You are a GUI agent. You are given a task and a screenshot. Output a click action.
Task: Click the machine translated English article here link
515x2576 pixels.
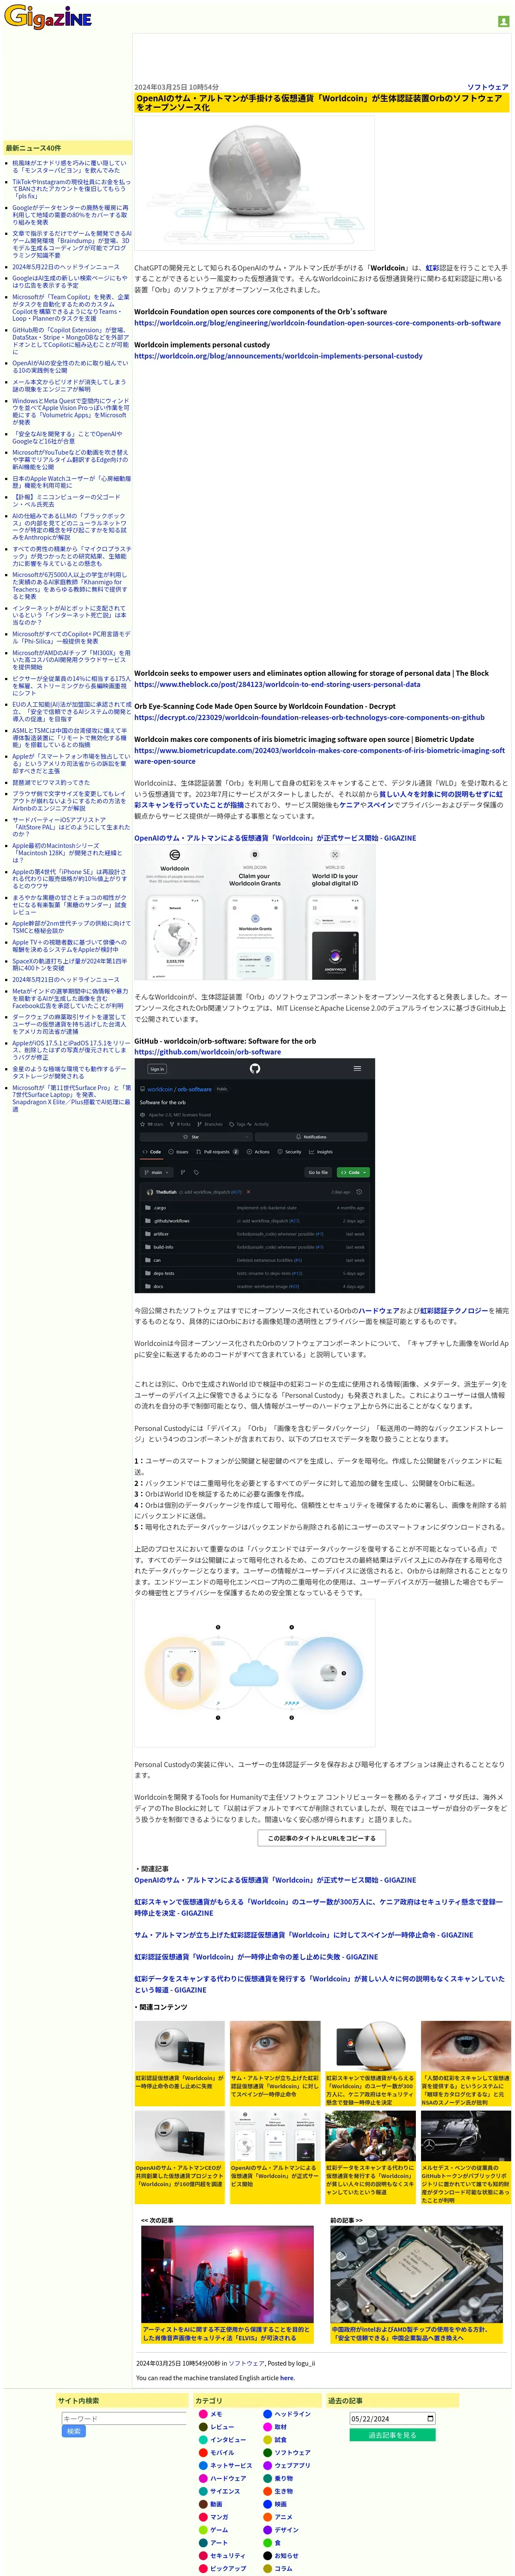click(x=287, y=2379)
